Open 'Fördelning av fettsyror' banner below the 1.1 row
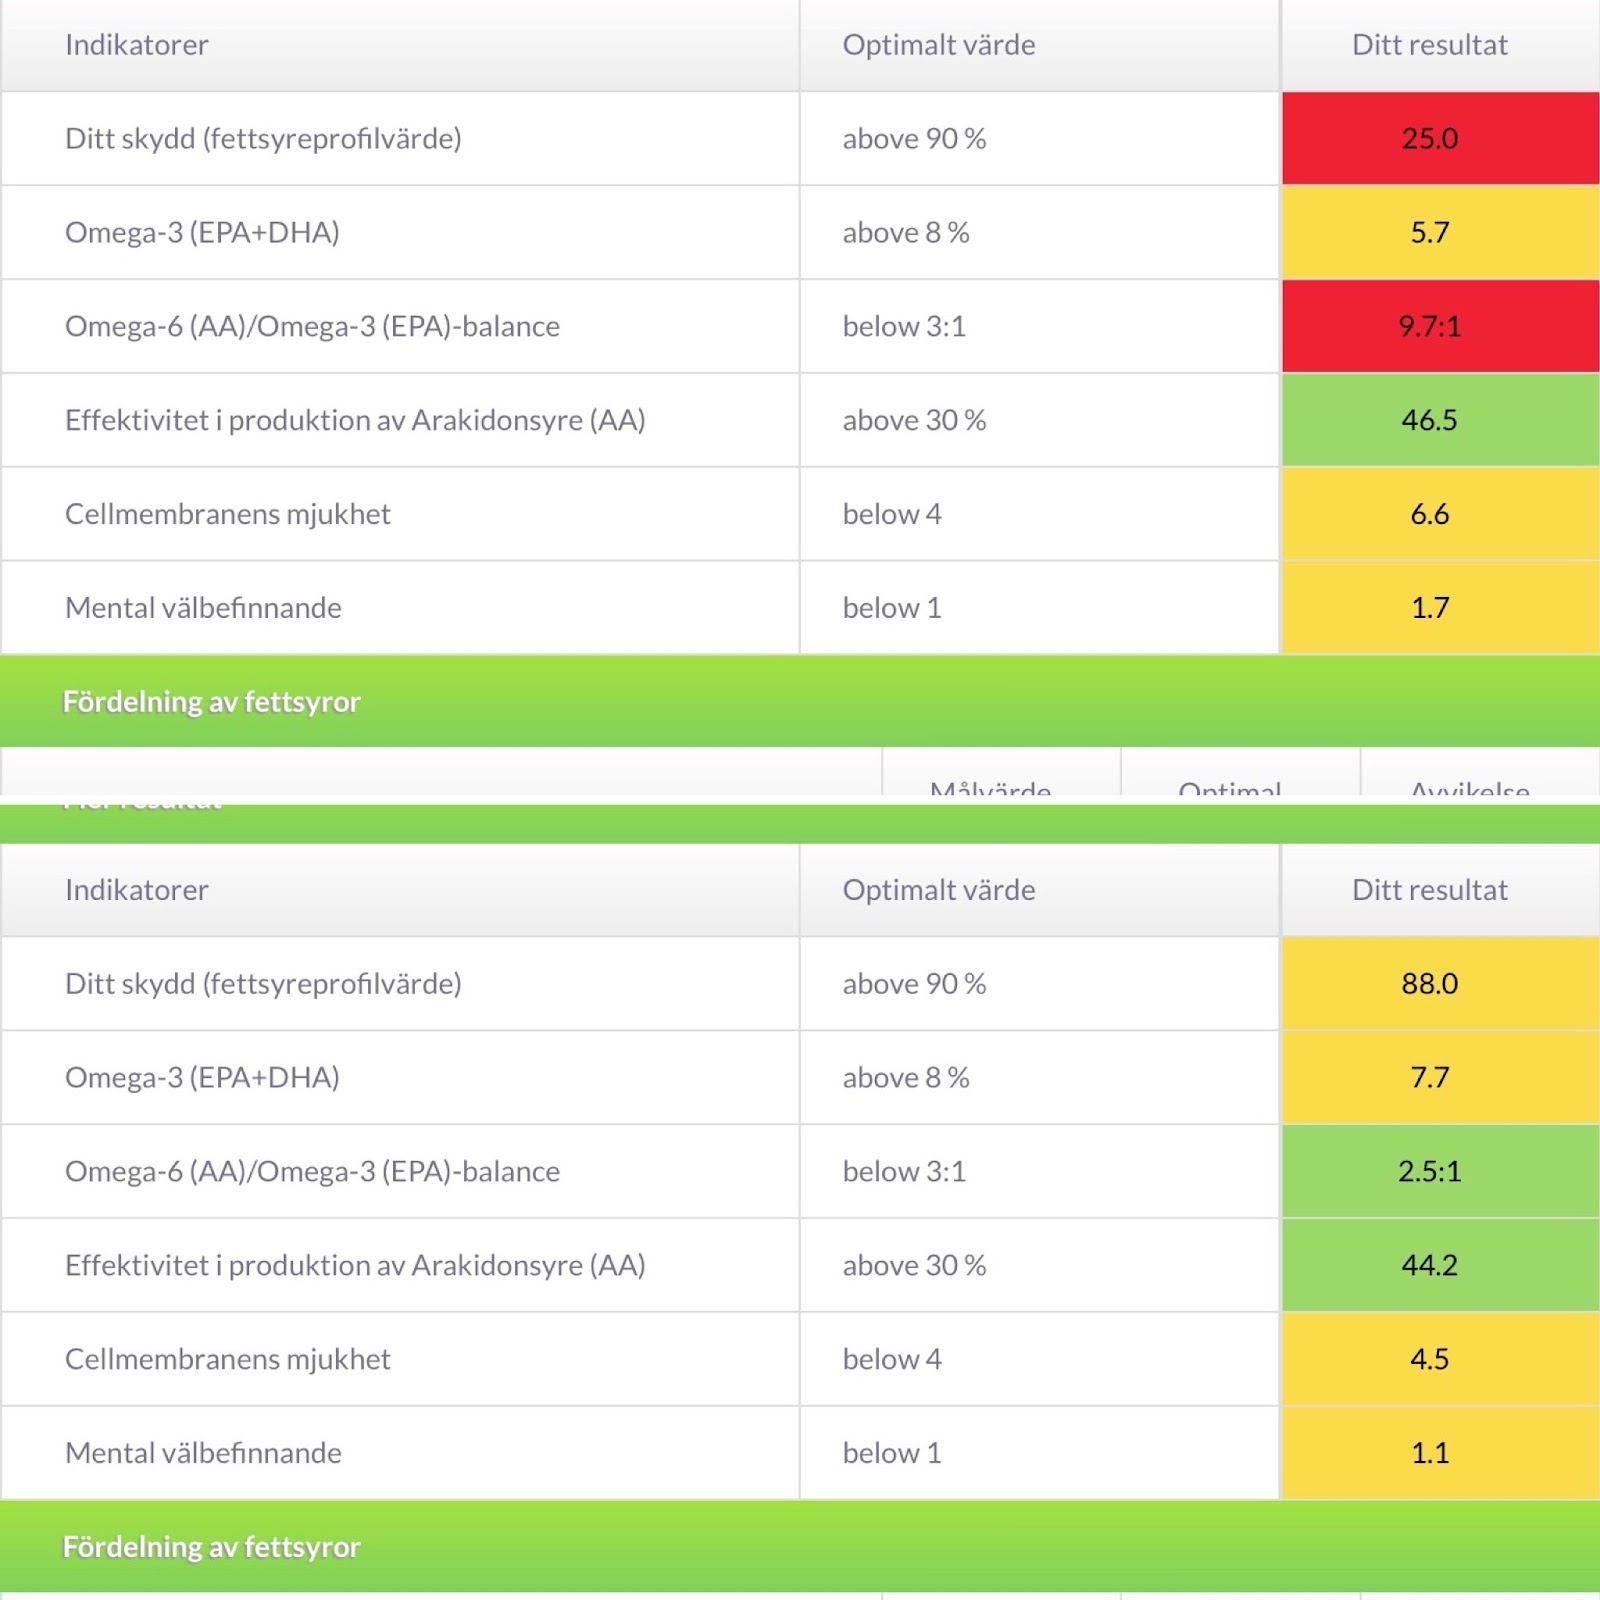1600x1600 pixels. [800, 1546]
